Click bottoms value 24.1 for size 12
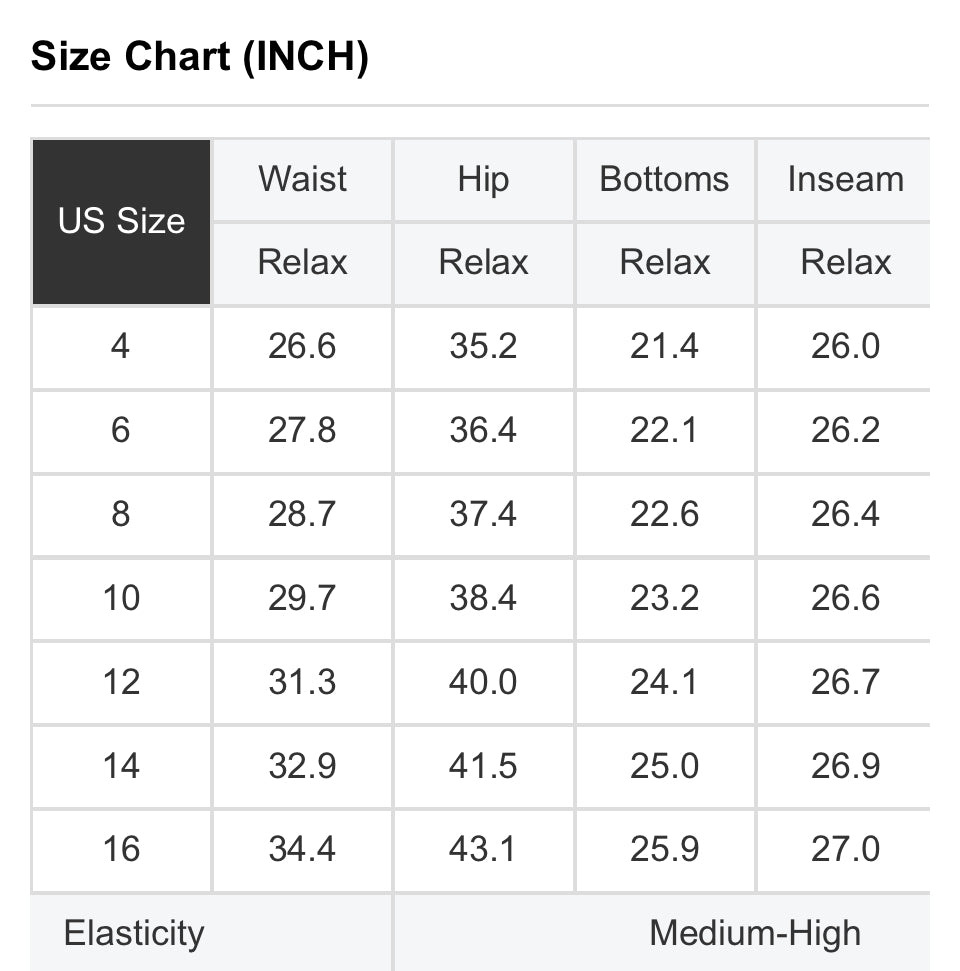 664,683
